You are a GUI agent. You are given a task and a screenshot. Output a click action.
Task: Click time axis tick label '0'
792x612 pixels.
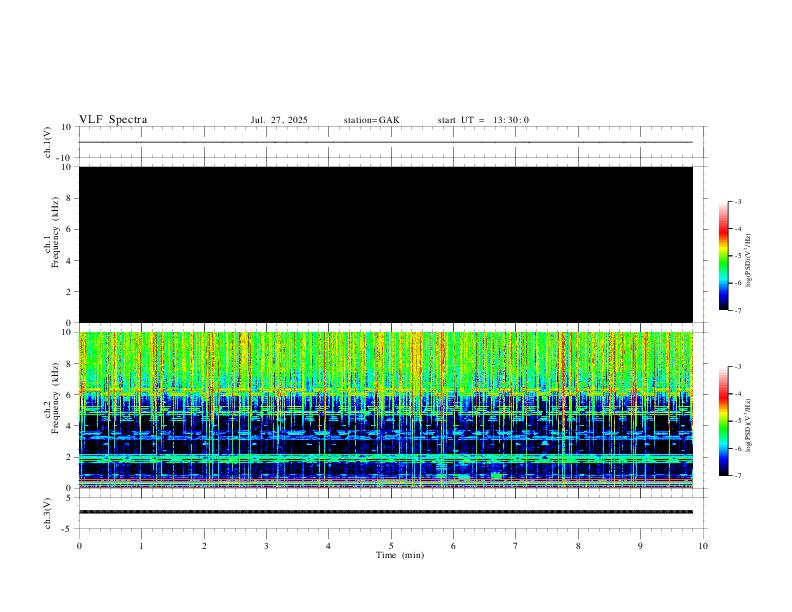[79, 546]
